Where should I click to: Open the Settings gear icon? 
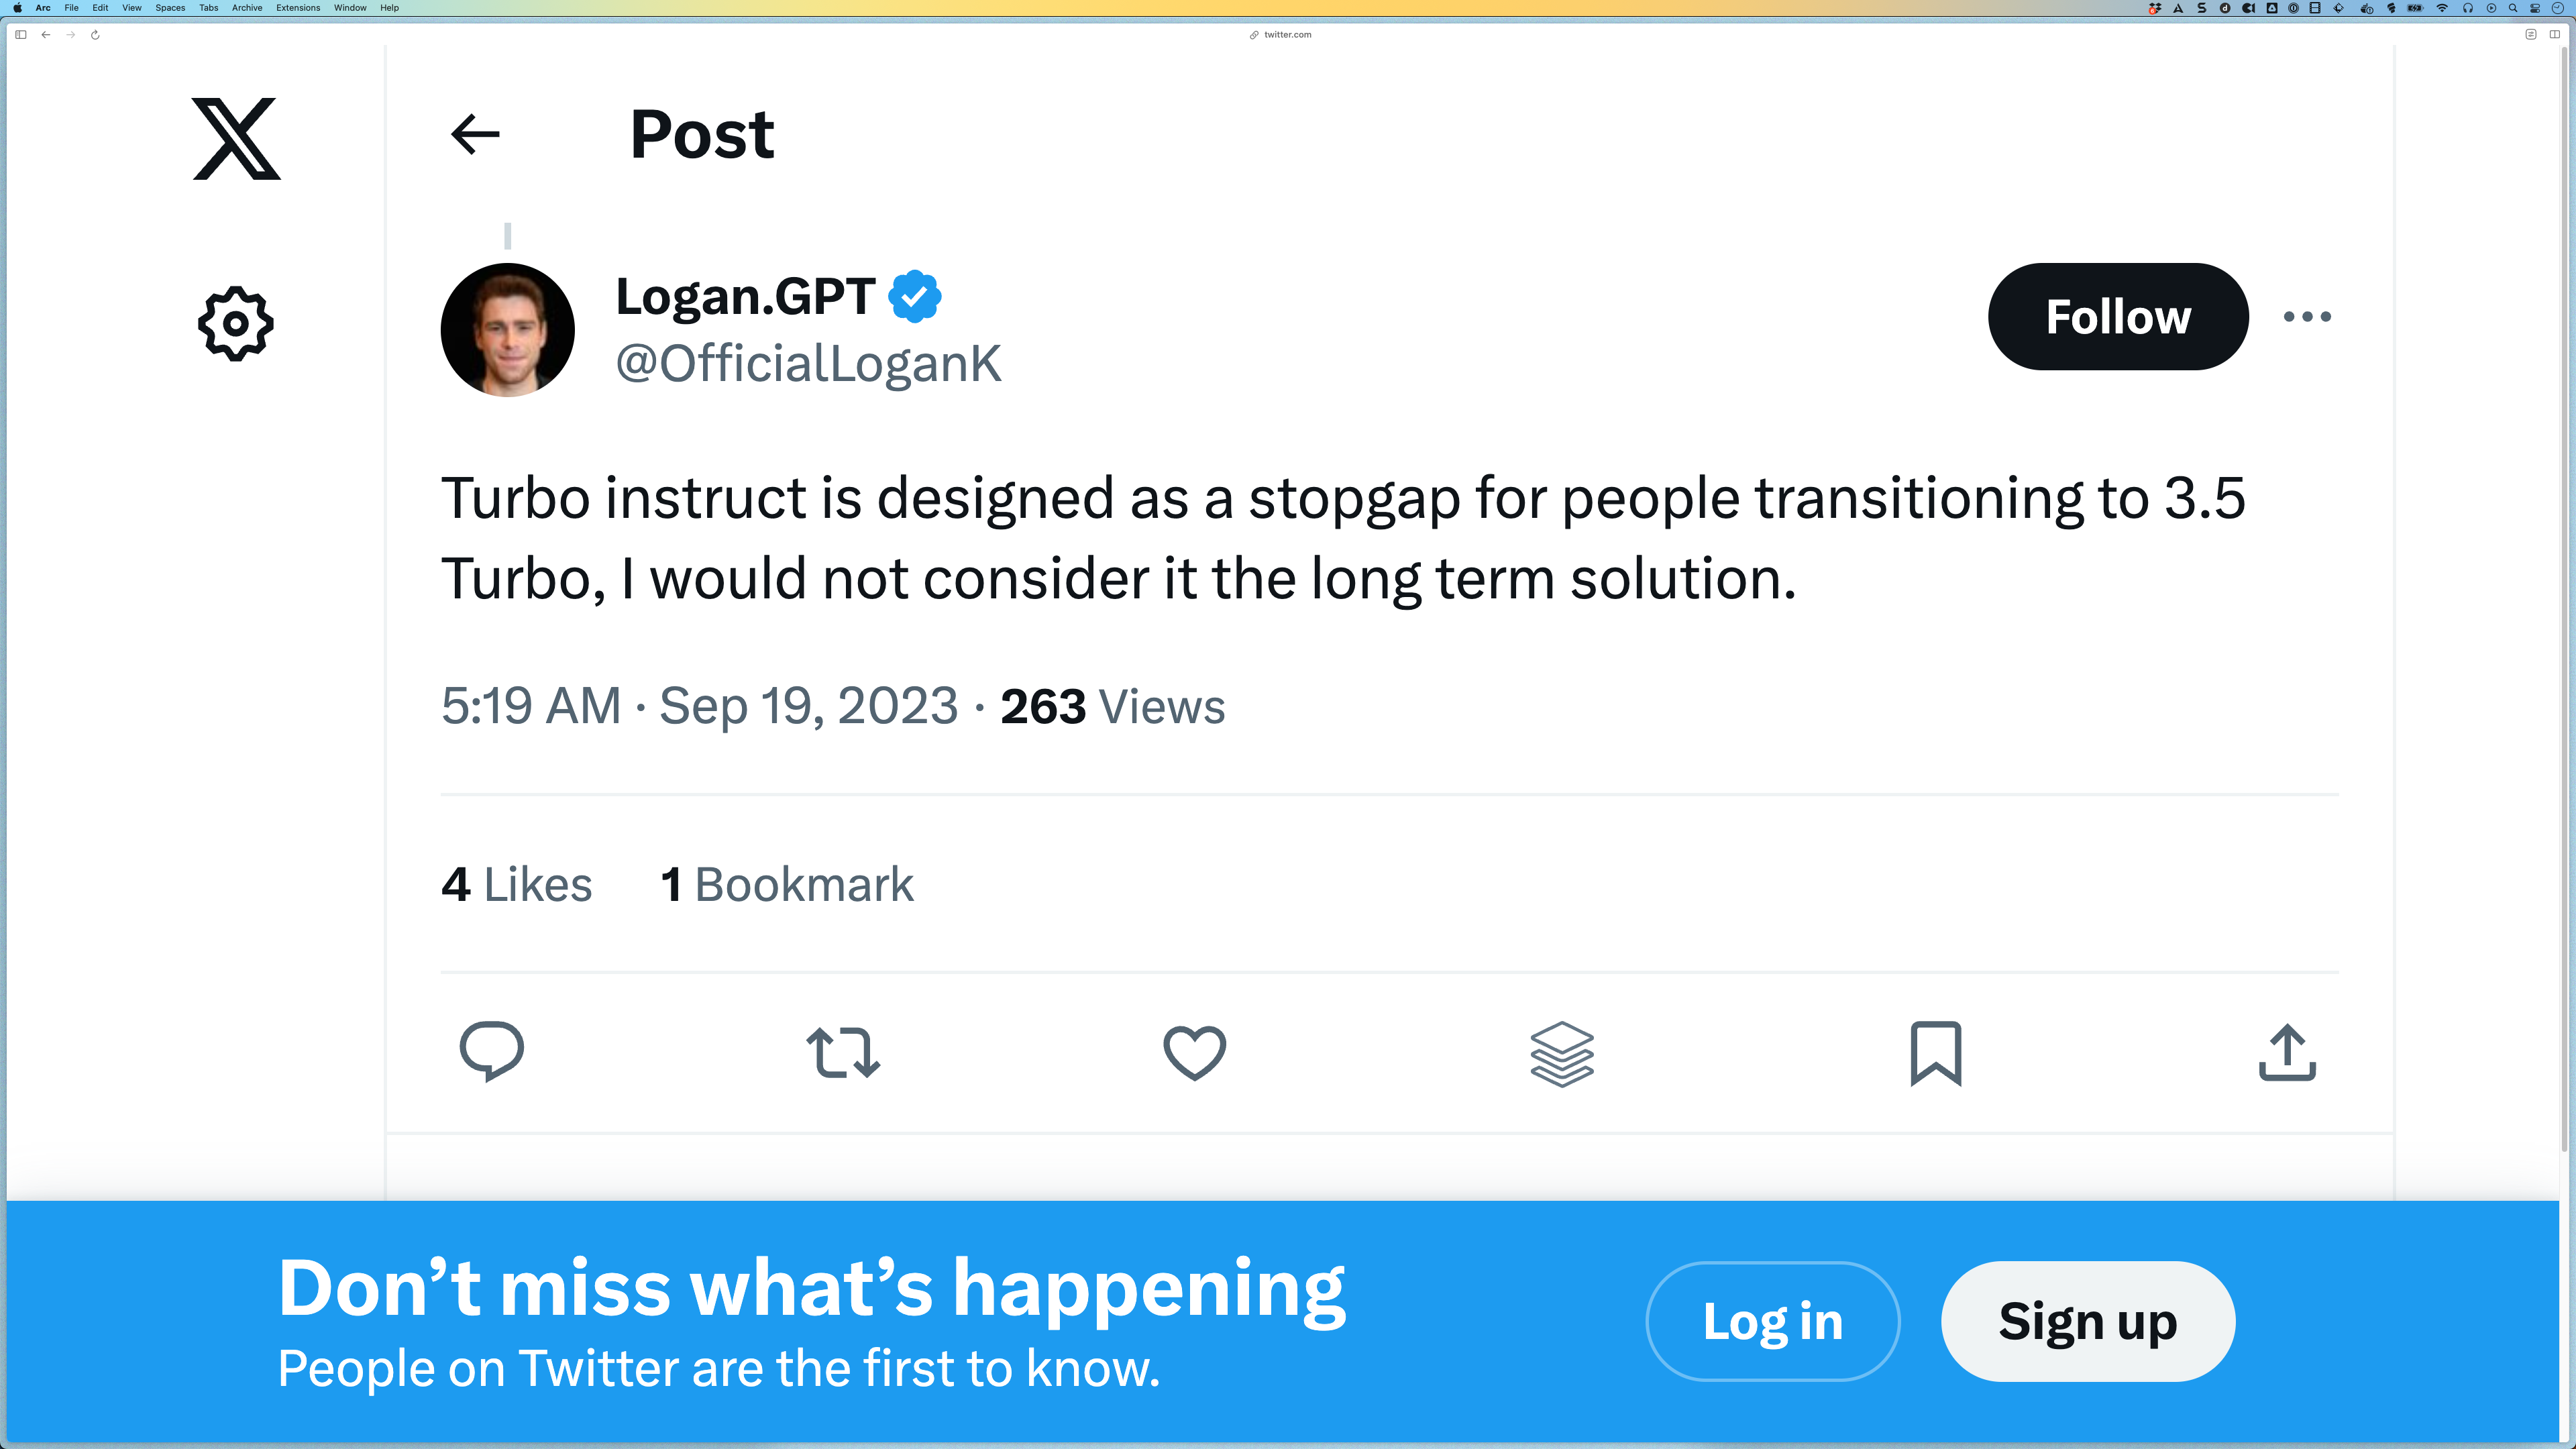click(x=236, y=323)
